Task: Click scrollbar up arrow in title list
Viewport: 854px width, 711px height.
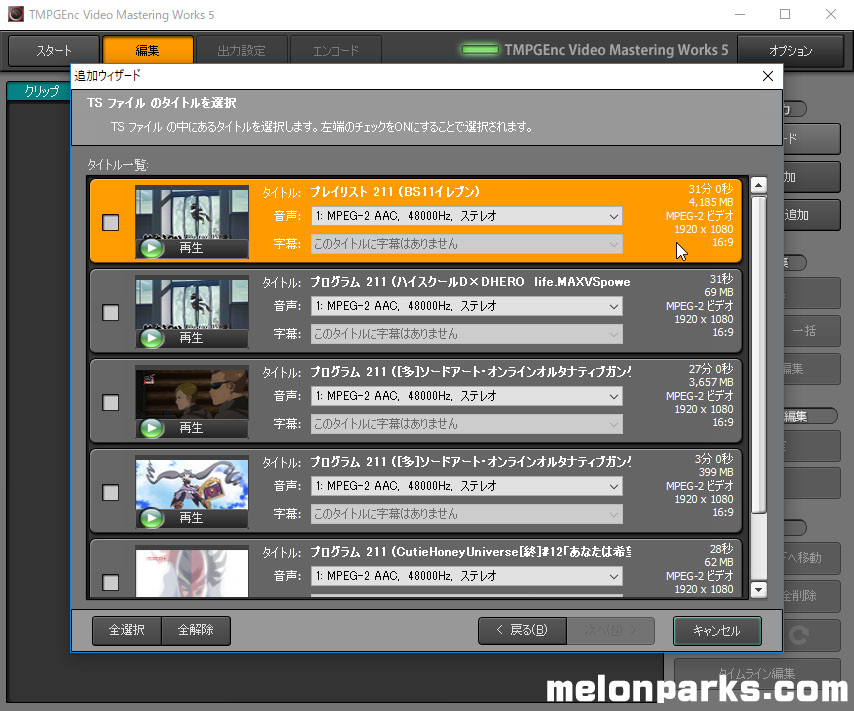Action: [759, 185]
